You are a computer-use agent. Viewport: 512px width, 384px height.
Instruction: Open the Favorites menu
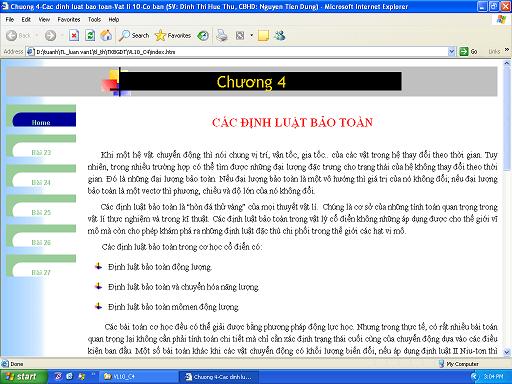click(x=69, y=20)
